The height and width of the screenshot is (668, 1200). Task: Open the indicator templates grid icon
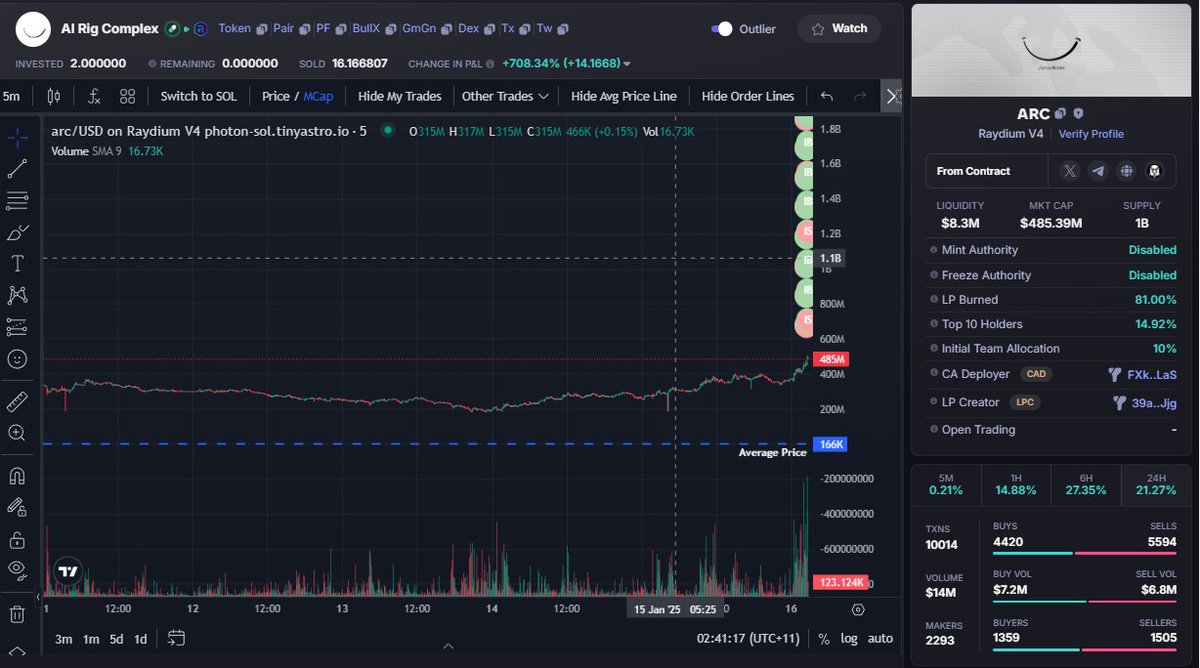[x=127, y=96]
